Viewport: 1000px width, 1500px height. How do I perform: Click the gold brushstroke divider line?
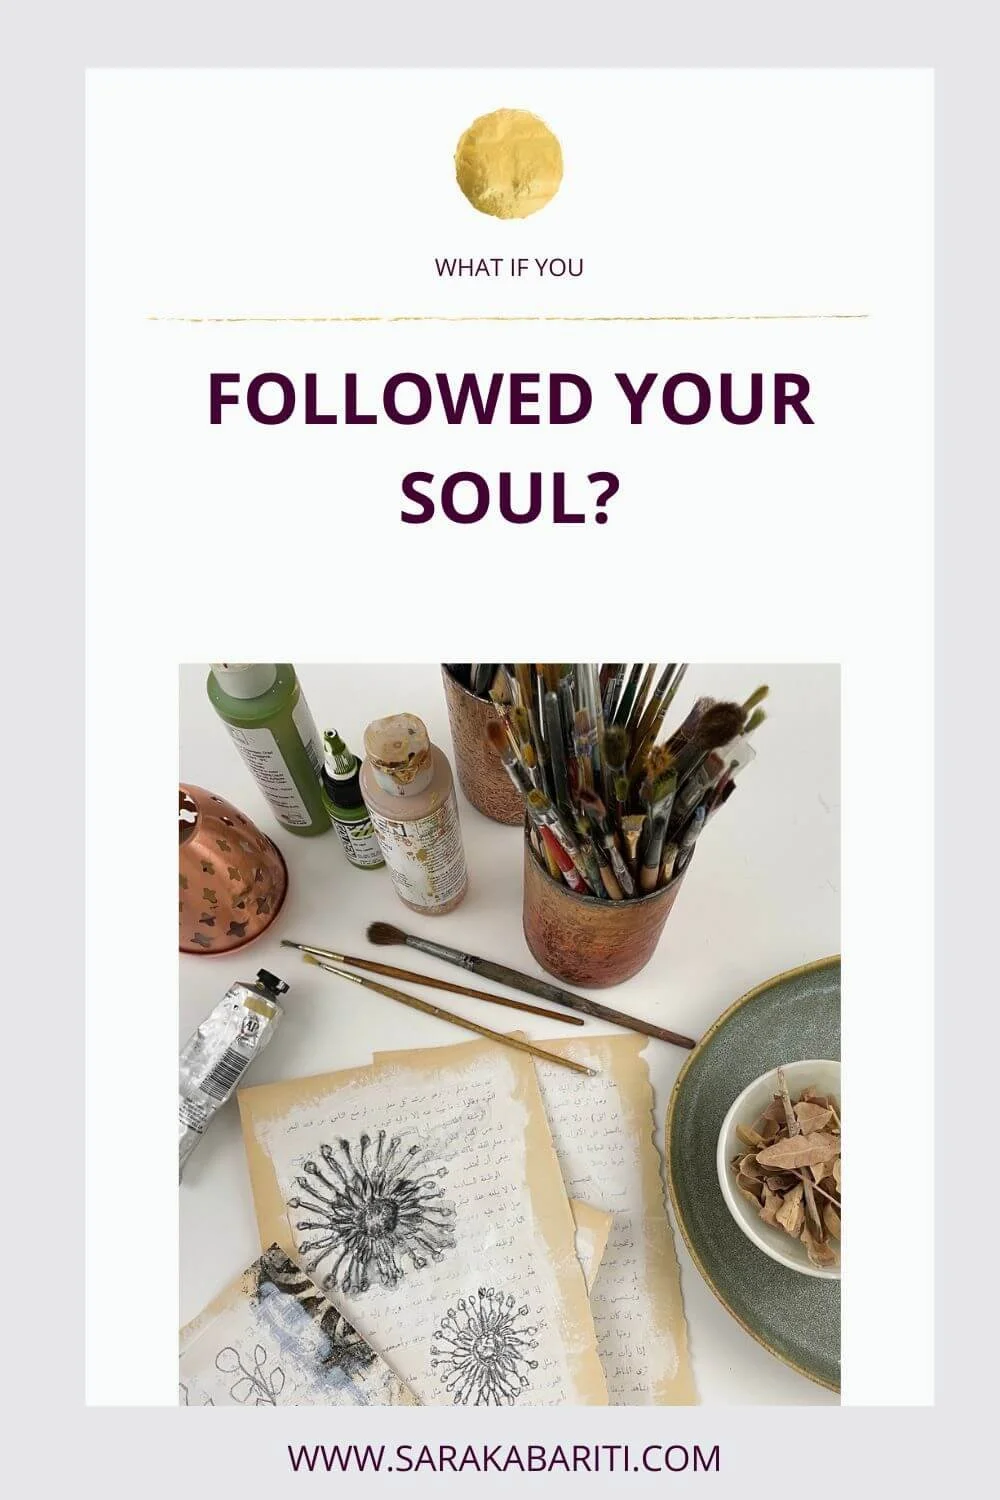(x=509, y=317)
